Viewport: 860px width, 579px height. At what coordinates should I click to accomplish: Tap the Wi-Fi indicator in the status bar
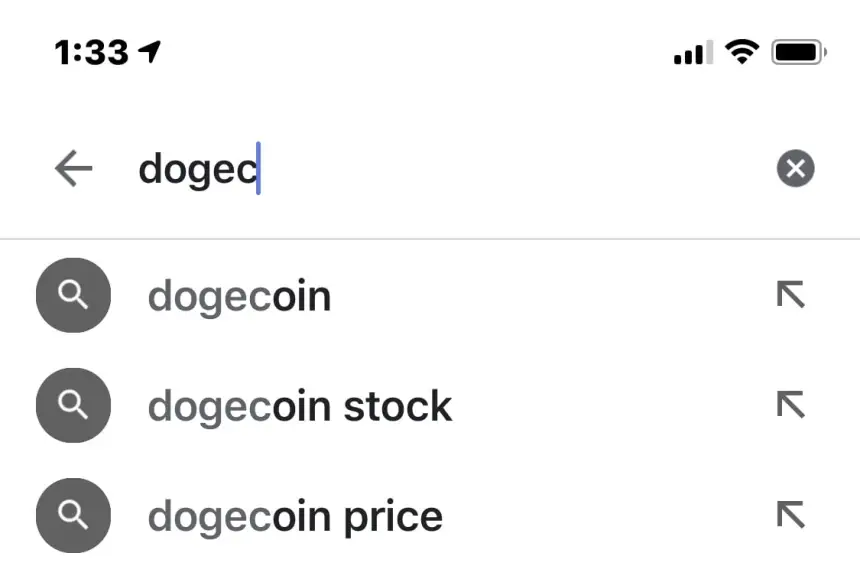740,51
